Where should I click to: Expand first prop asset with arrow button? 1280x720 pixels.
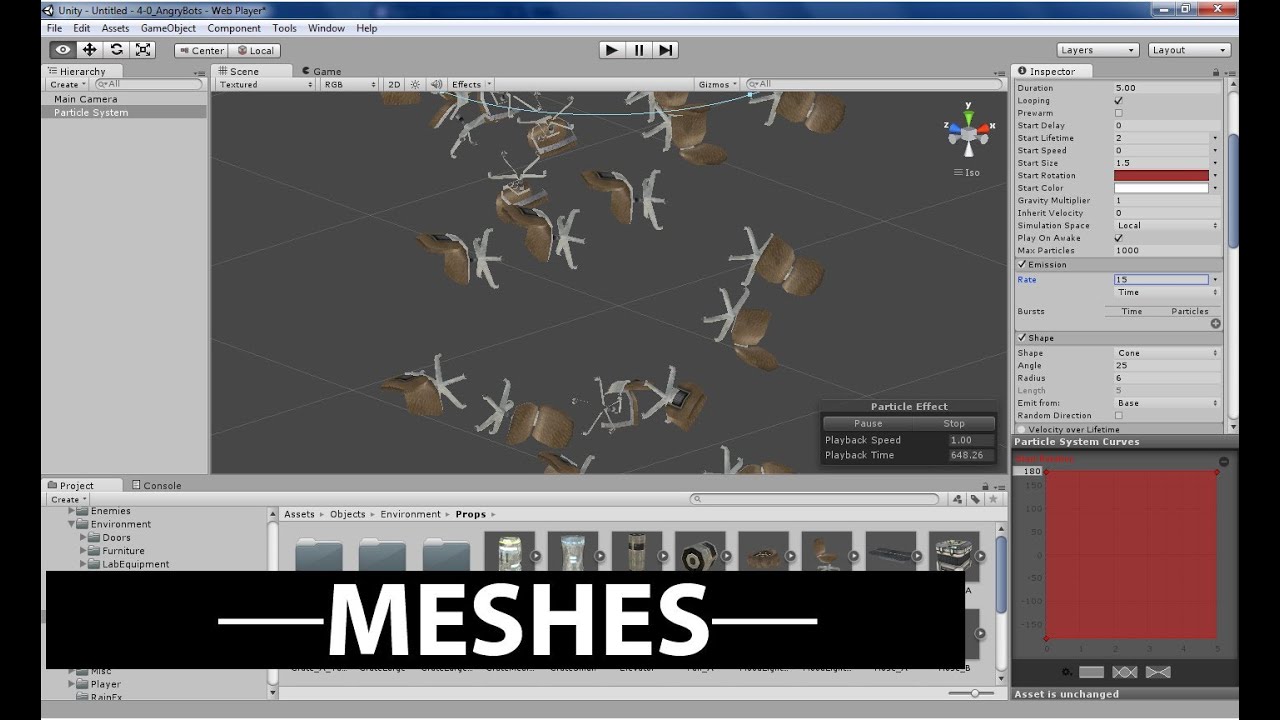tap(535, 556)
